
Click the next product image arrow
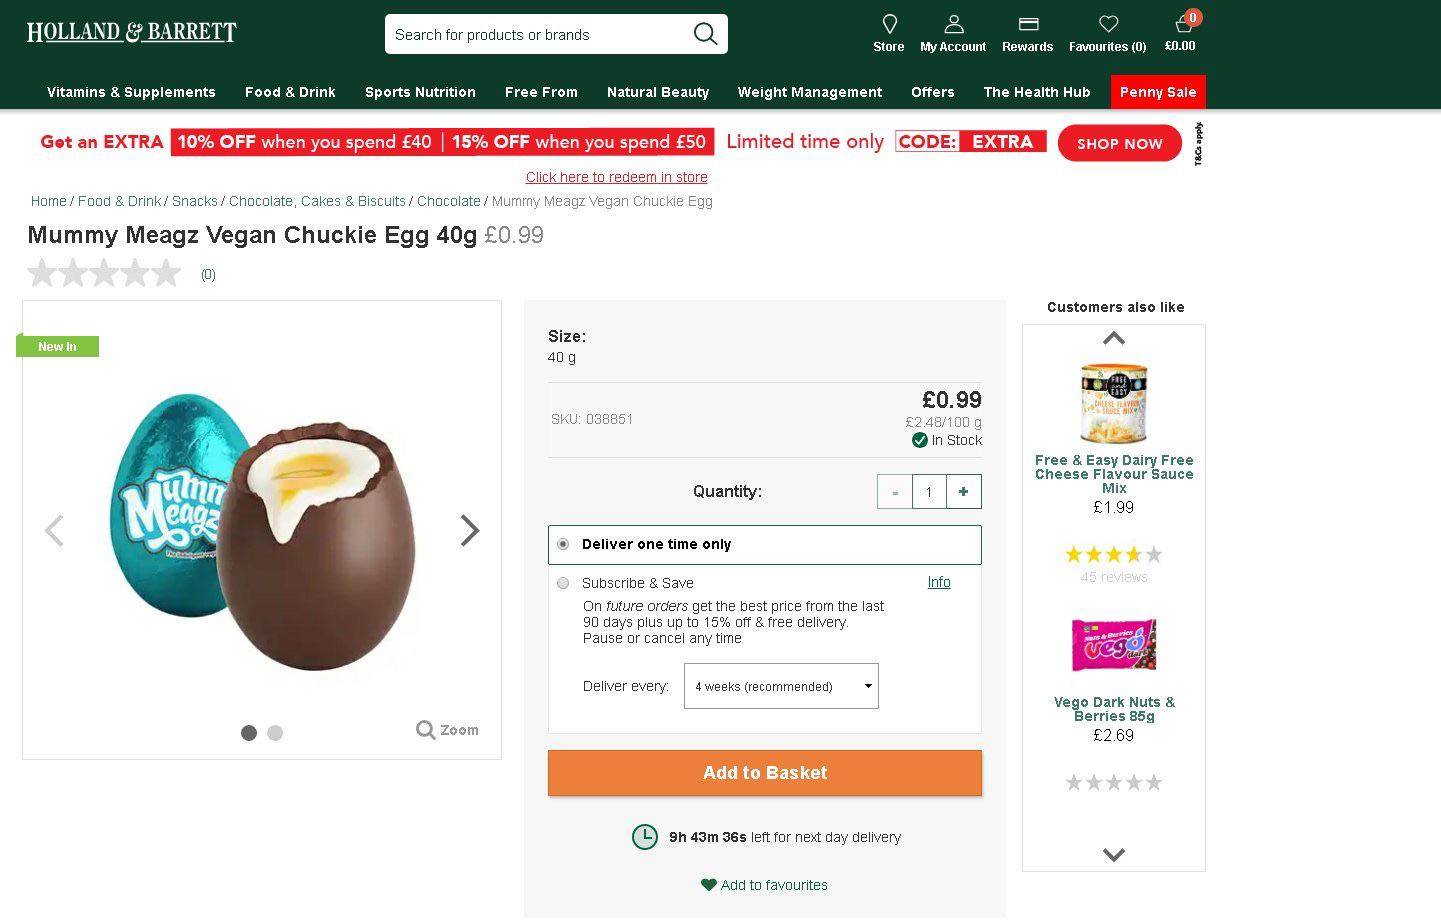coord(469,530)
